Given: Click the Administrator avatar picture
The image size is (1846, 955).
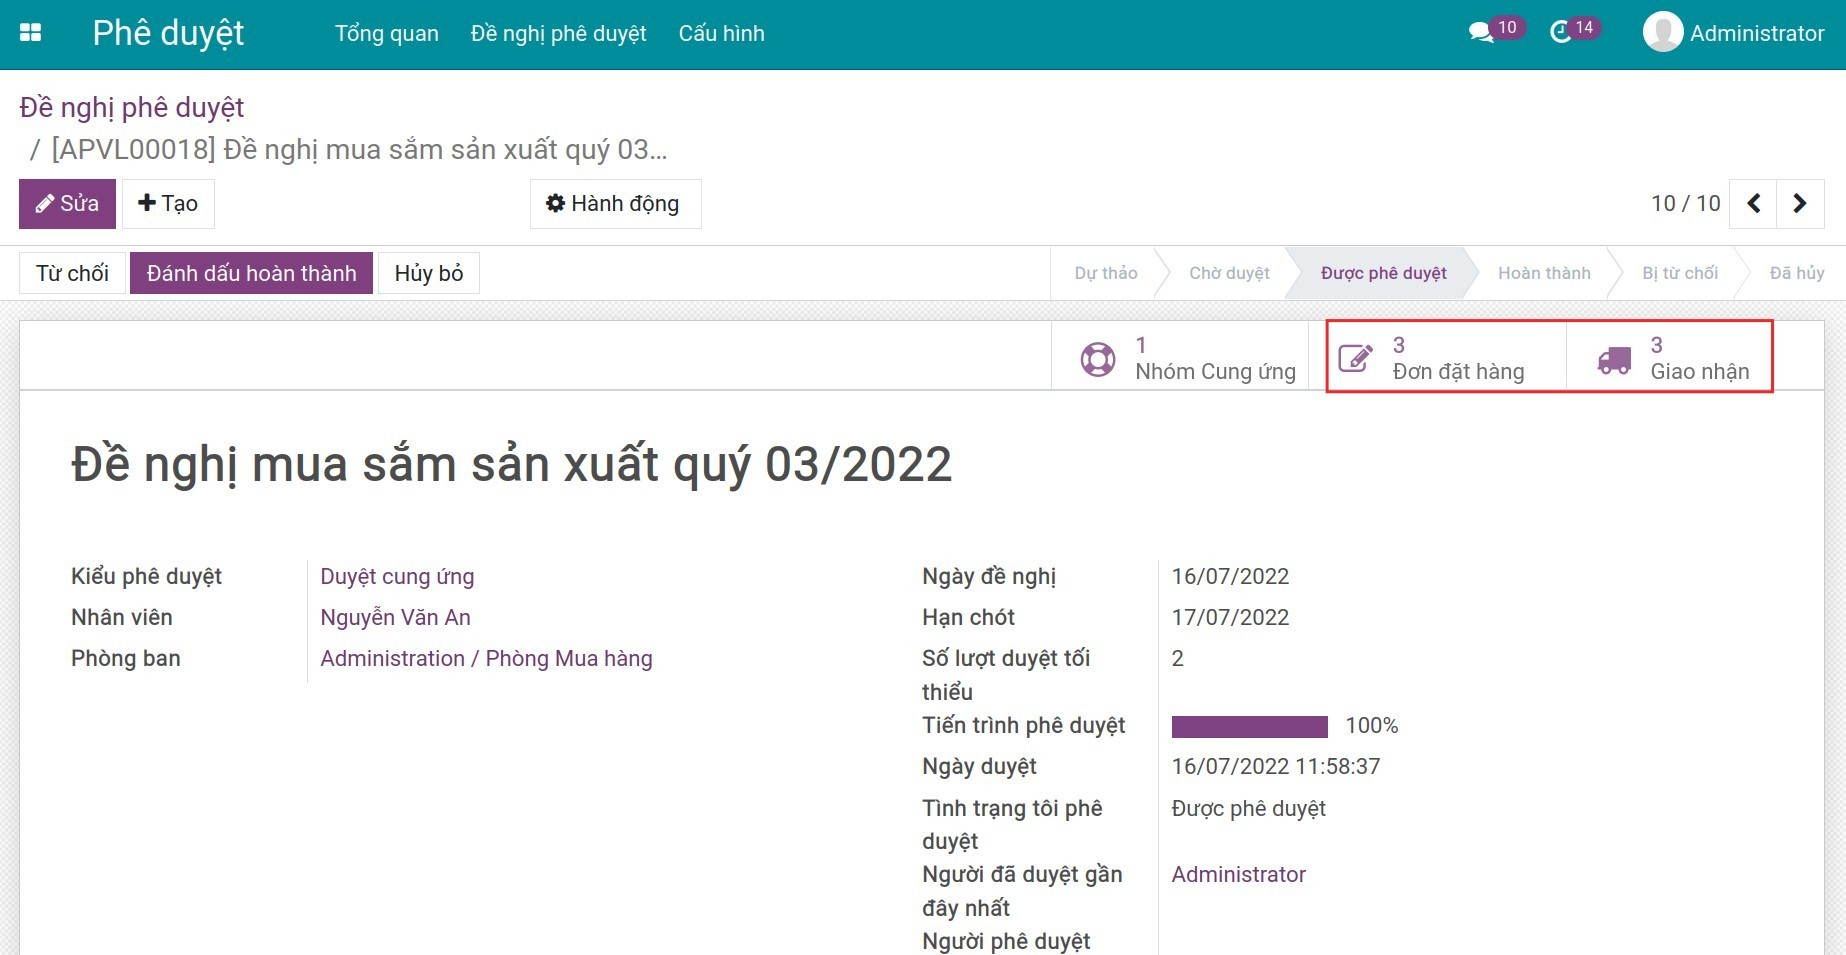Looking at the screenshot, I should click(x=1662, y=33).
